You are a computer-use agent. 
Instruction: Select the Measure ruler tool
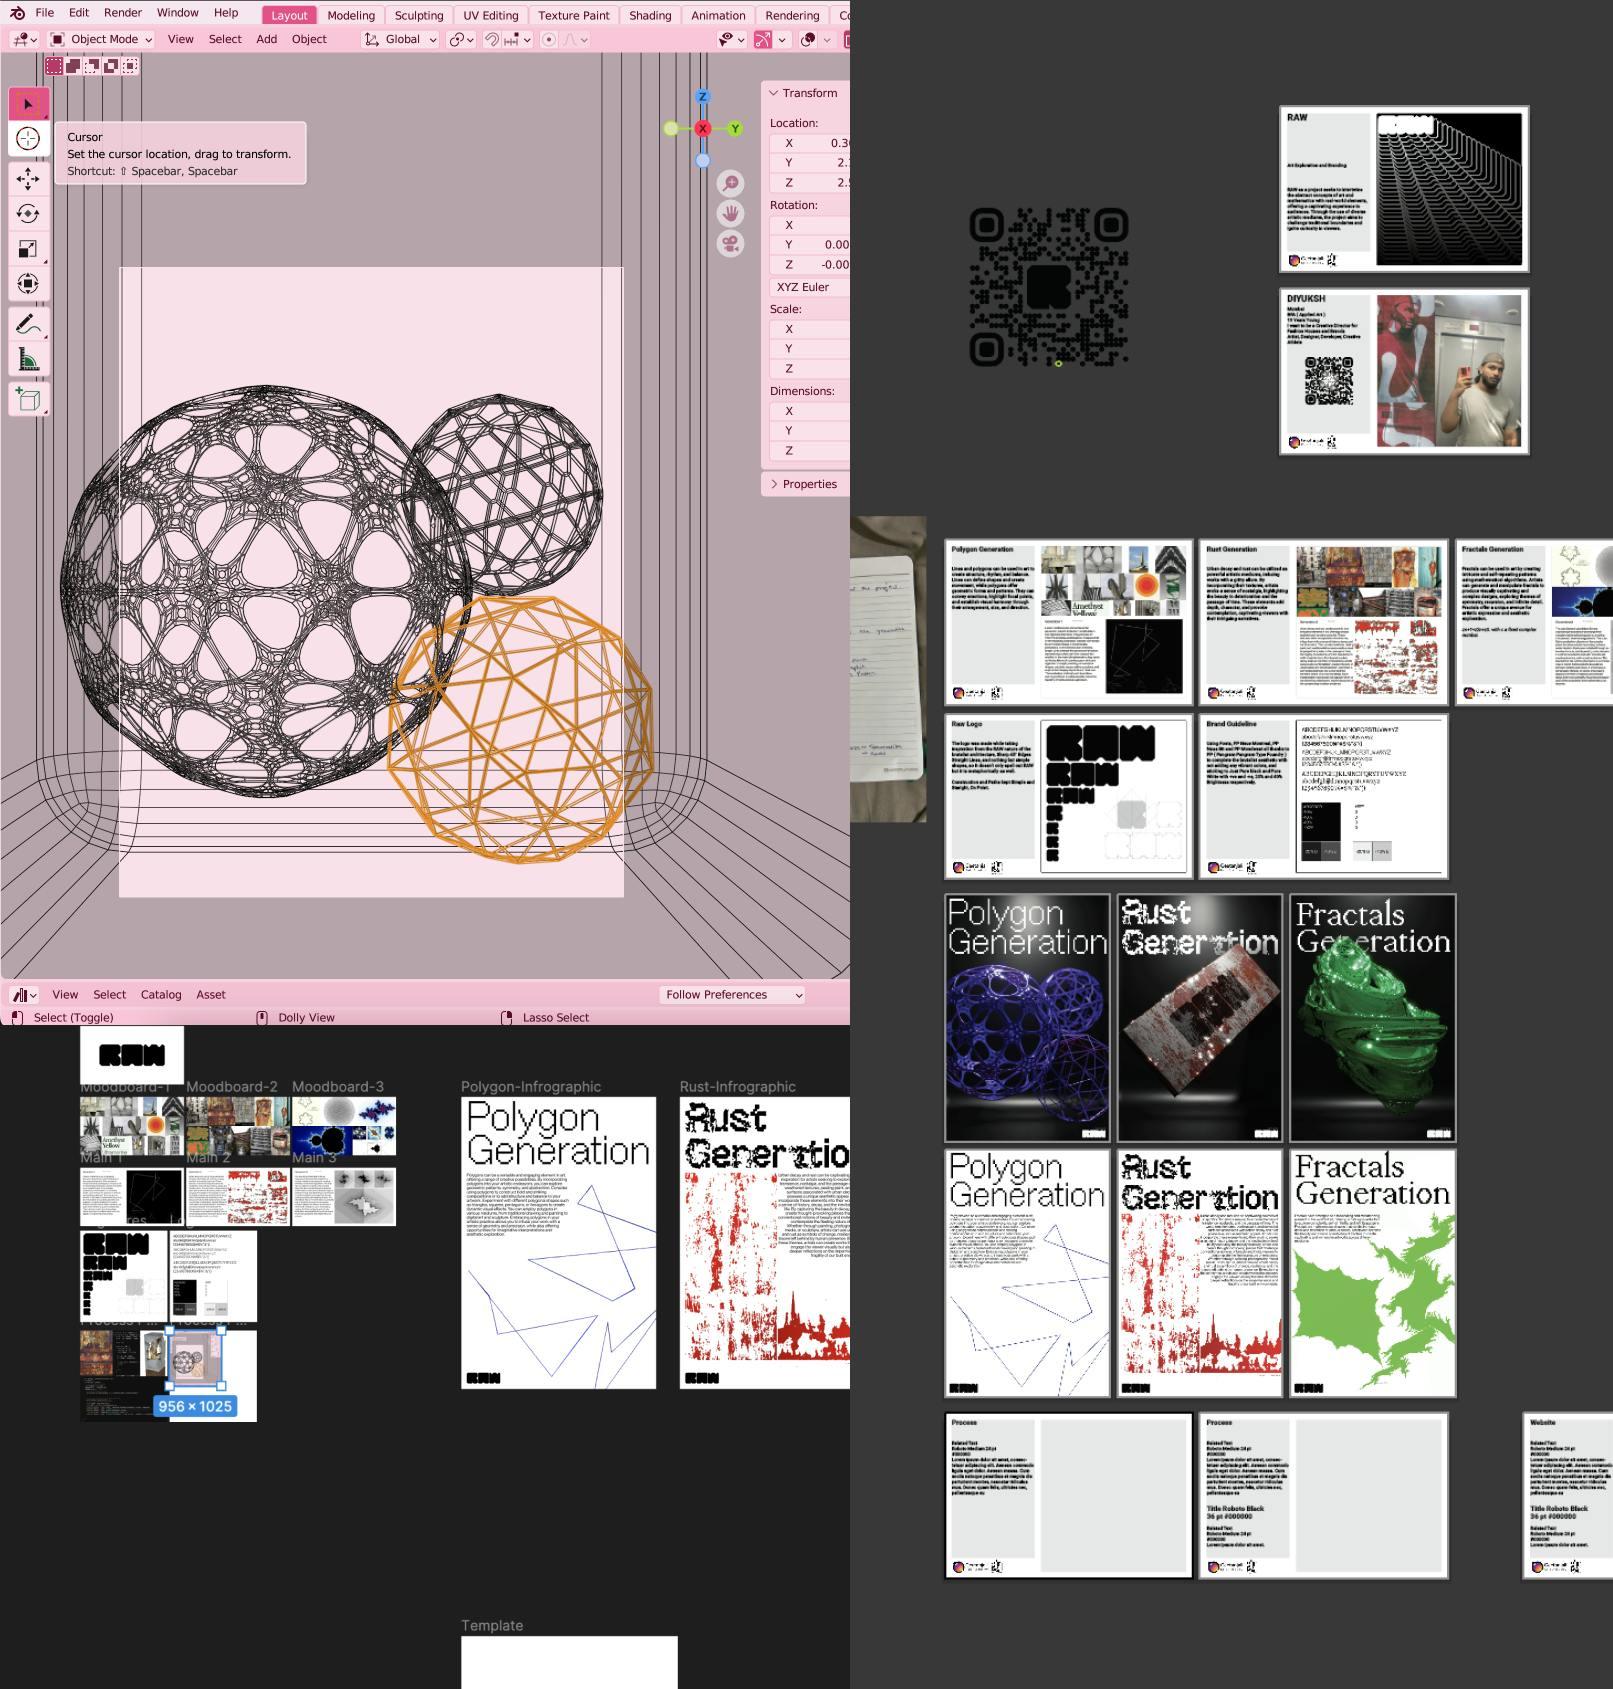[x=28, y=359]
